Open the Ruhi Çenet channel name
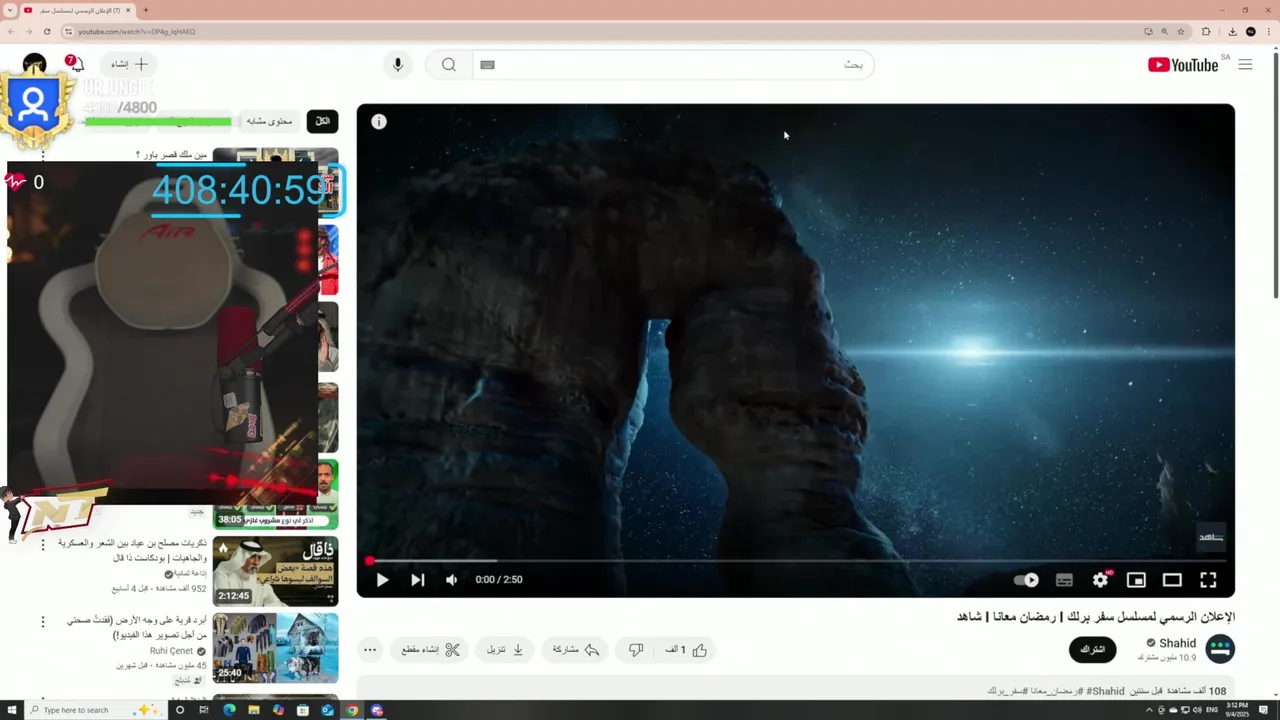 [x=171, y=651]
